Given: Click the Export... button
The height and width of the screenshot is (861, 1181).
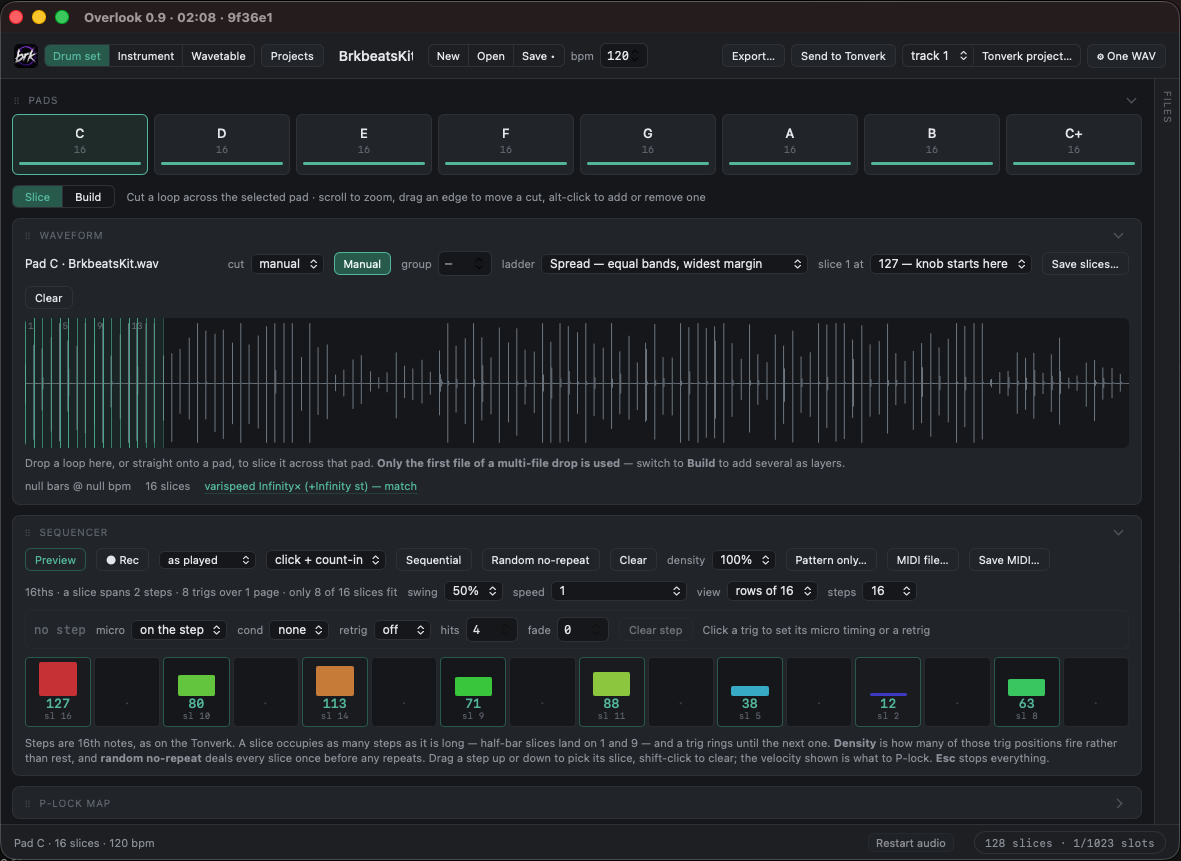Looking at the screenshot, I should pos(753,56).
